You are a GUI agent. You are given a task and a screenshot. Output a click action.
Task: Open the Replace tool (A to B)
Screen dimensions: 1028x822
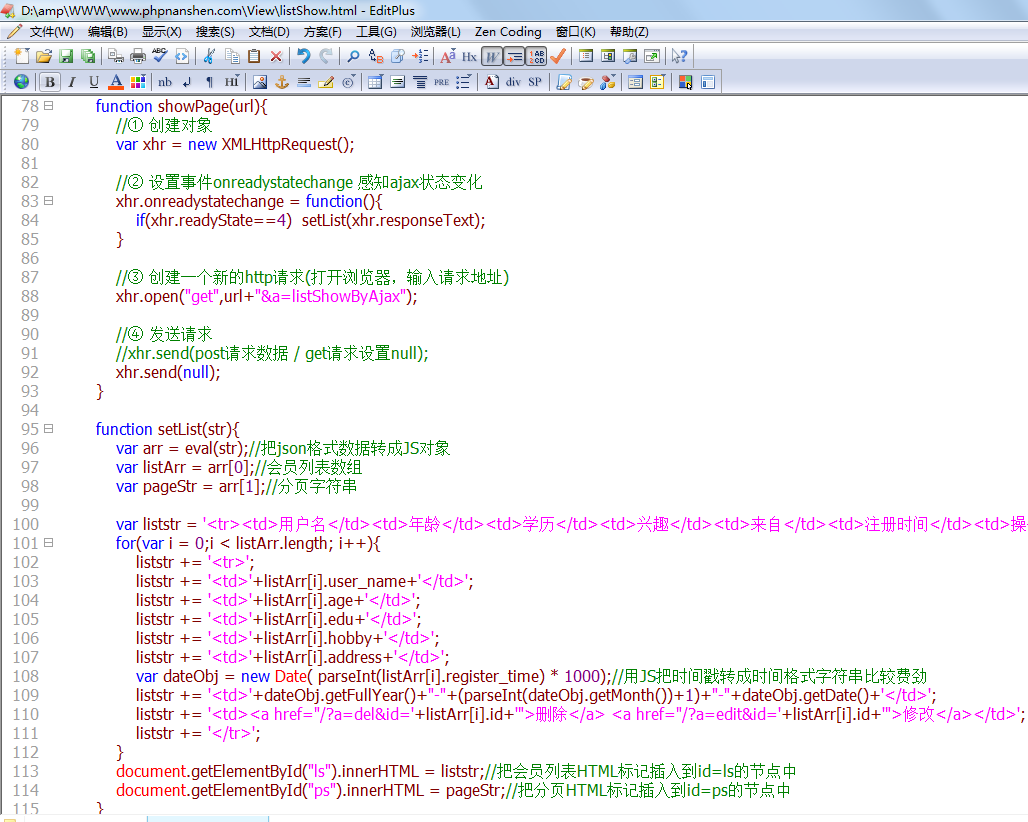376,56
